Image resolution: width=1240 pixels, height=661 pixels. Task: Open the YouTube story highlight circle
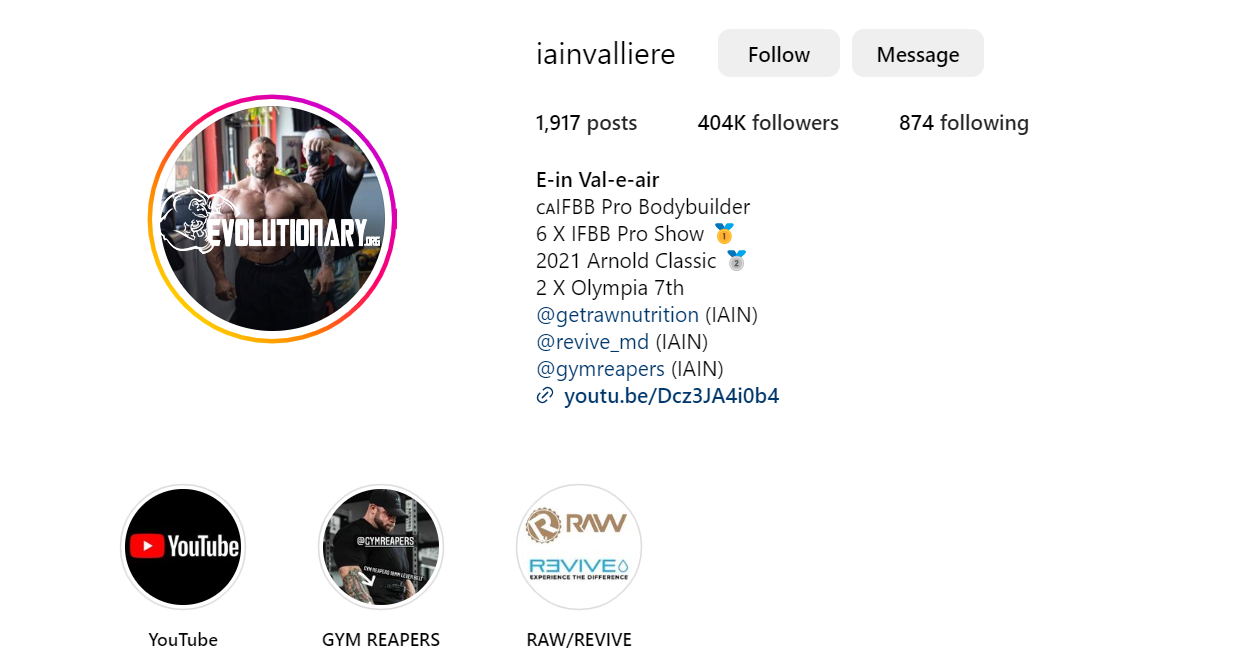coord(183,547)
